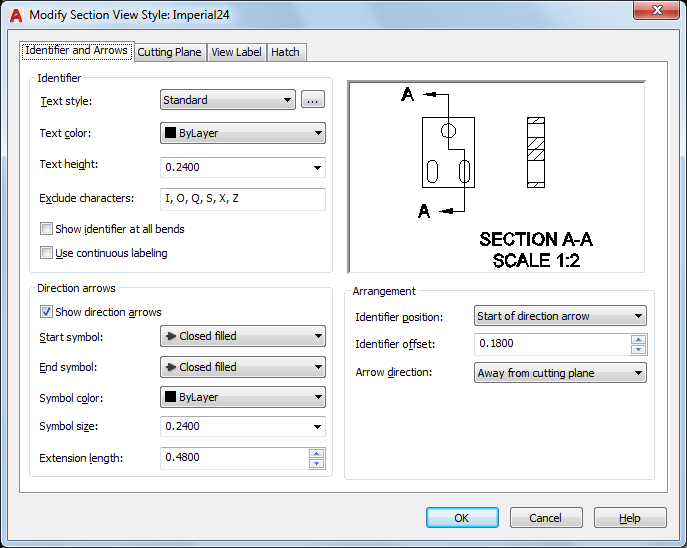The width and height of the screenshot is (687, 548).
Task: Click the section view preview image
Action: 496,177
